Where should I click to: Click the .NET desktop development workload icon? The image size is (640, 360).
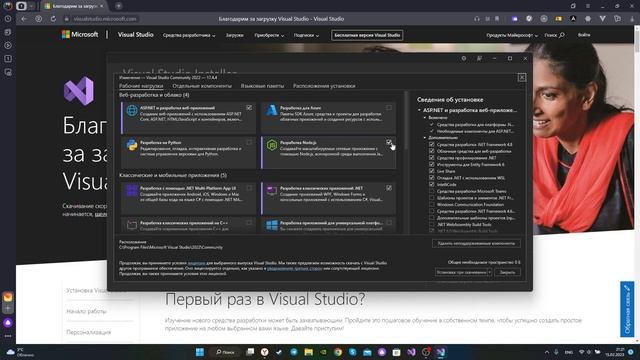[272, 191]
